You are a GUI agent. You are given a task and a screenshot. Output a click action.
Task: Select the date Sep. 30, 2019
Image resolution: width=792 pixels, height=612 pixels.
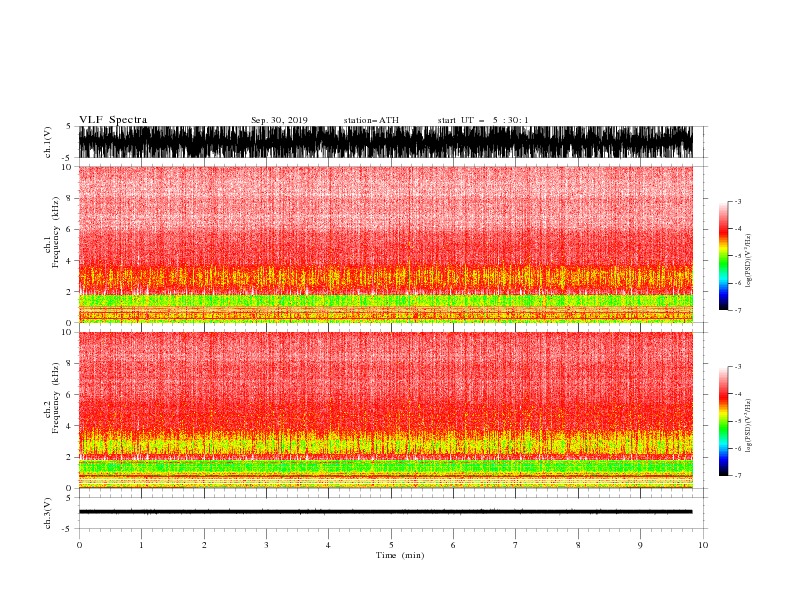(279, 120)
